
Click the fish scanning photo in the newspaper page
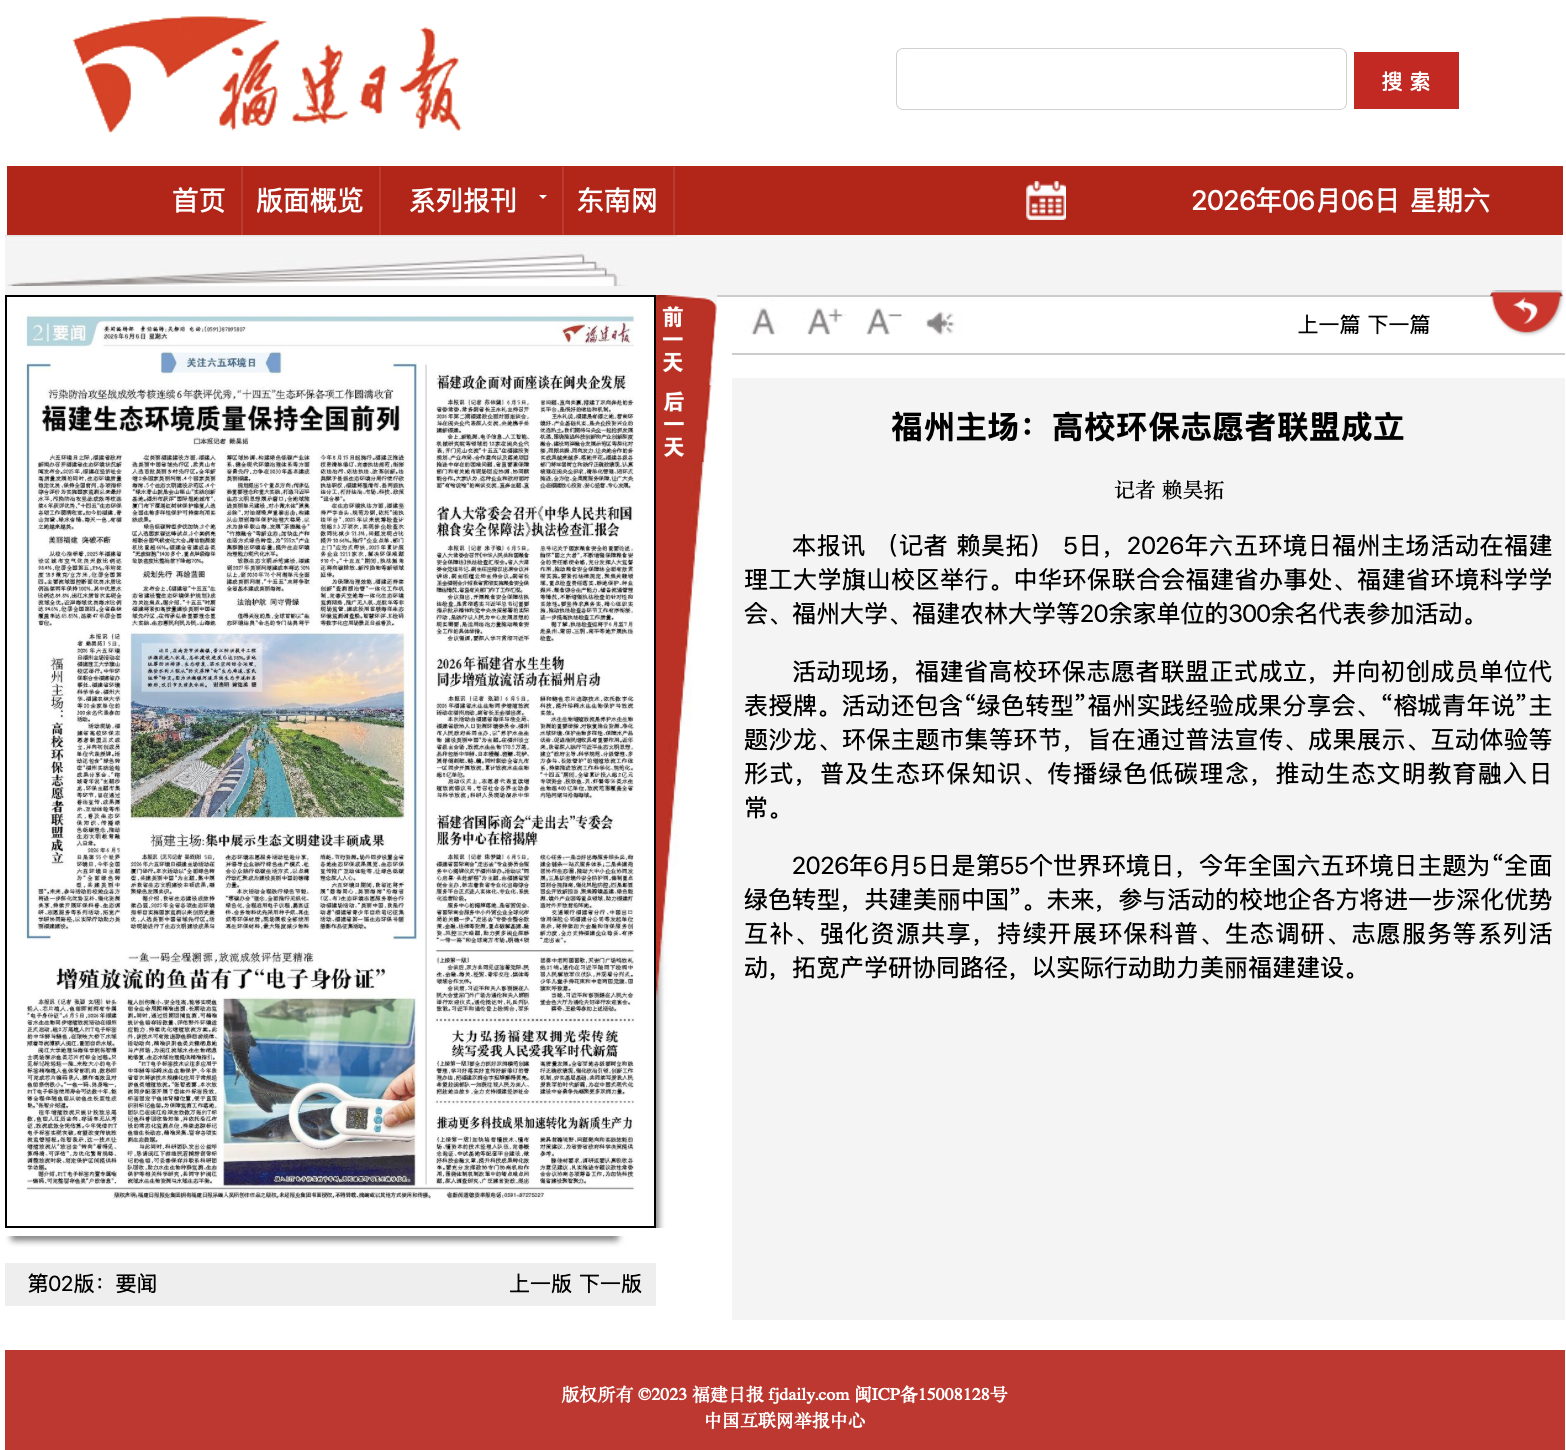320,1093
